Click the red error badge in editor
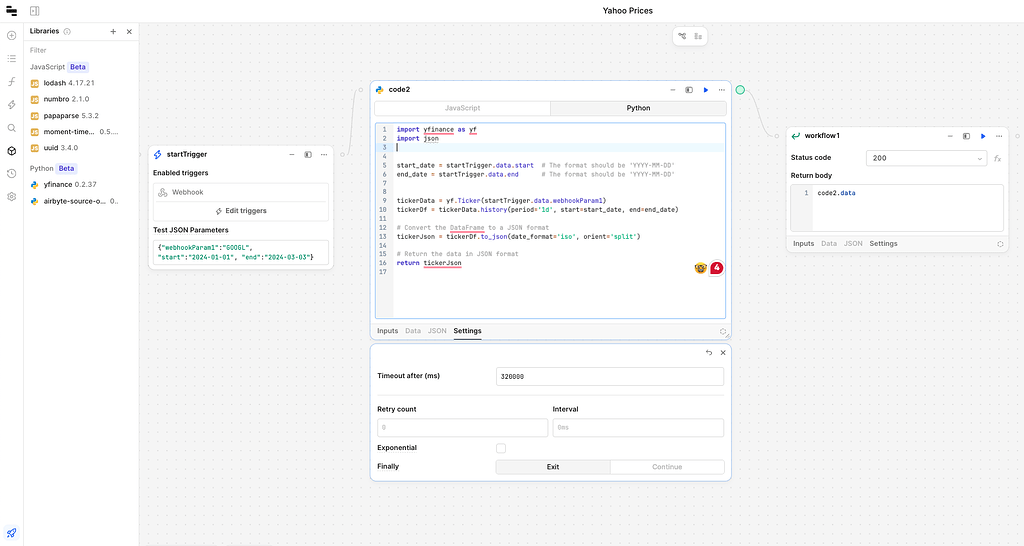1024x546 pixels. point(717,268)
